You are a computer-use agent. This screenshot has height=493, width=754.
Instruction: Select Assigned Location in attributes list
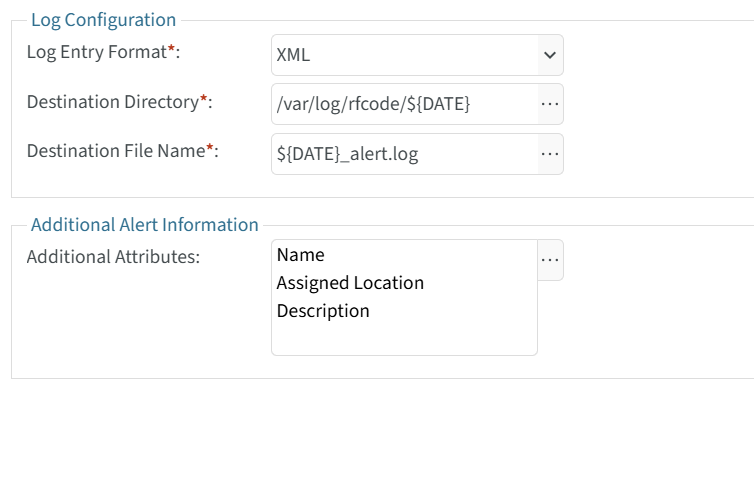(x=350, y=283)
